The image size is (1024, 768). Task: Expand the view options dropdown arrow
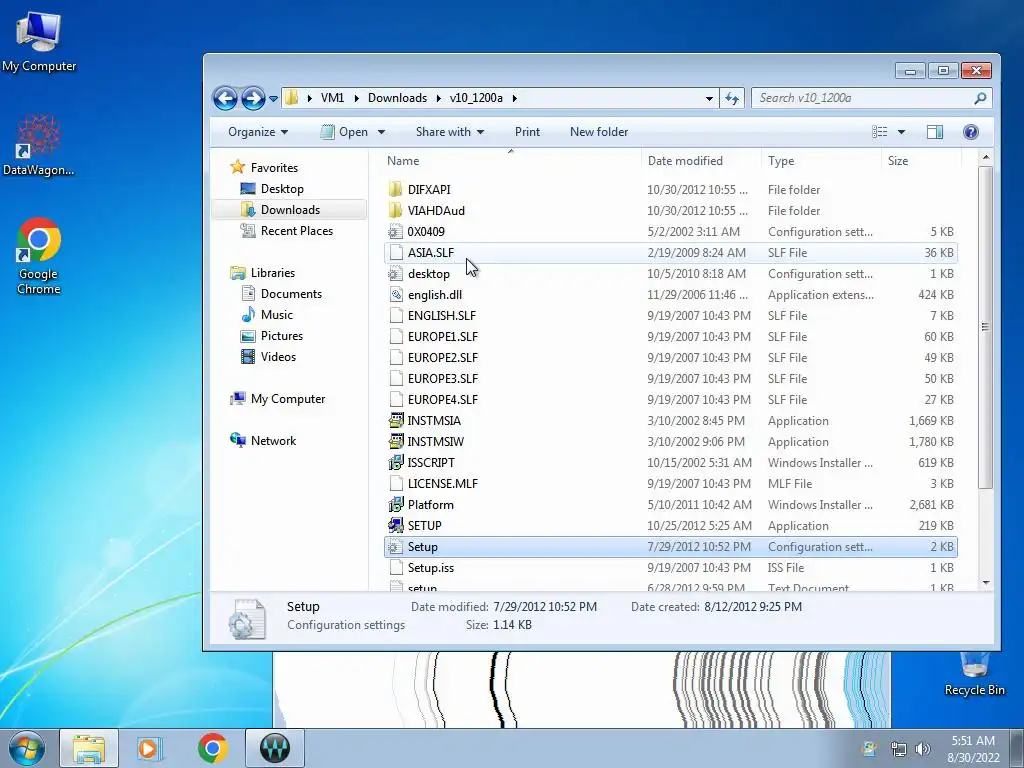(x=902, y=132)
